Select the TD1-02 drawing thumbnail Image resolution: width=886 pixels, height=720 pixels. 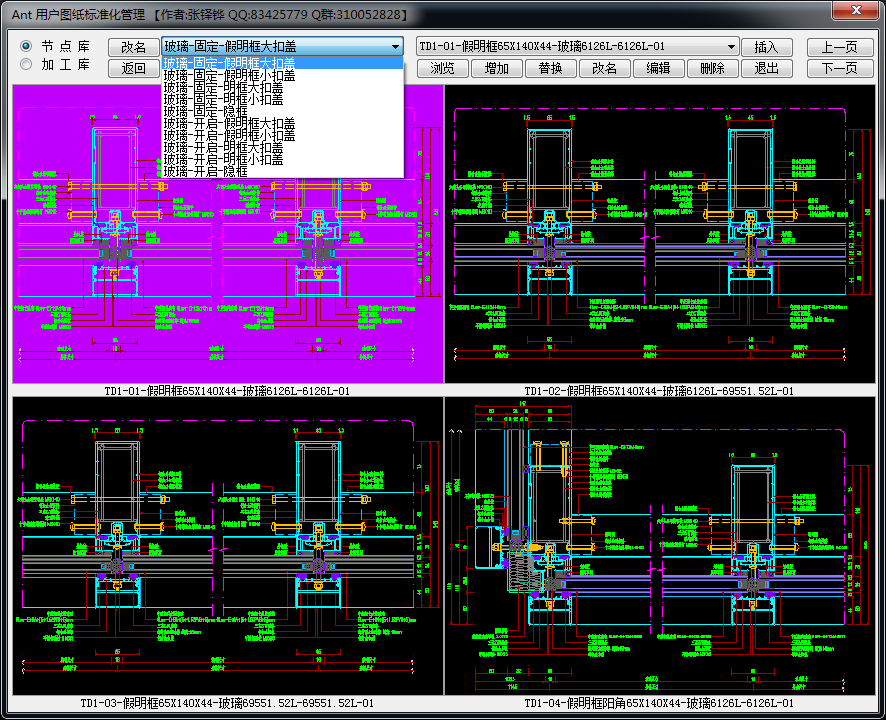(x=660, y=235)
